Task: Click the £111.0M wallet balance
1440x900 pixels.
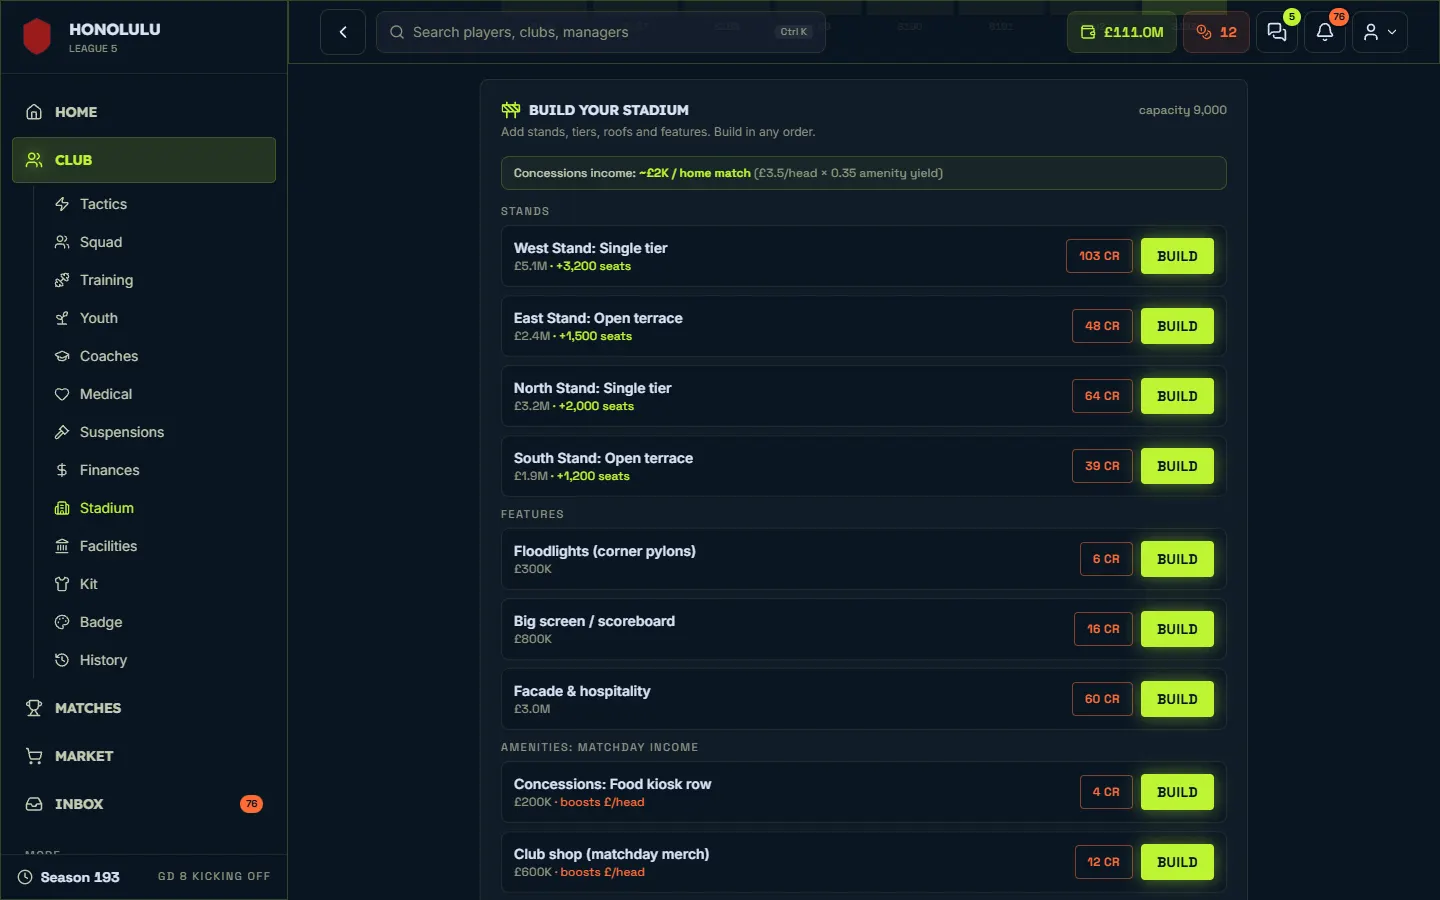Action: tap(1122, 32)
